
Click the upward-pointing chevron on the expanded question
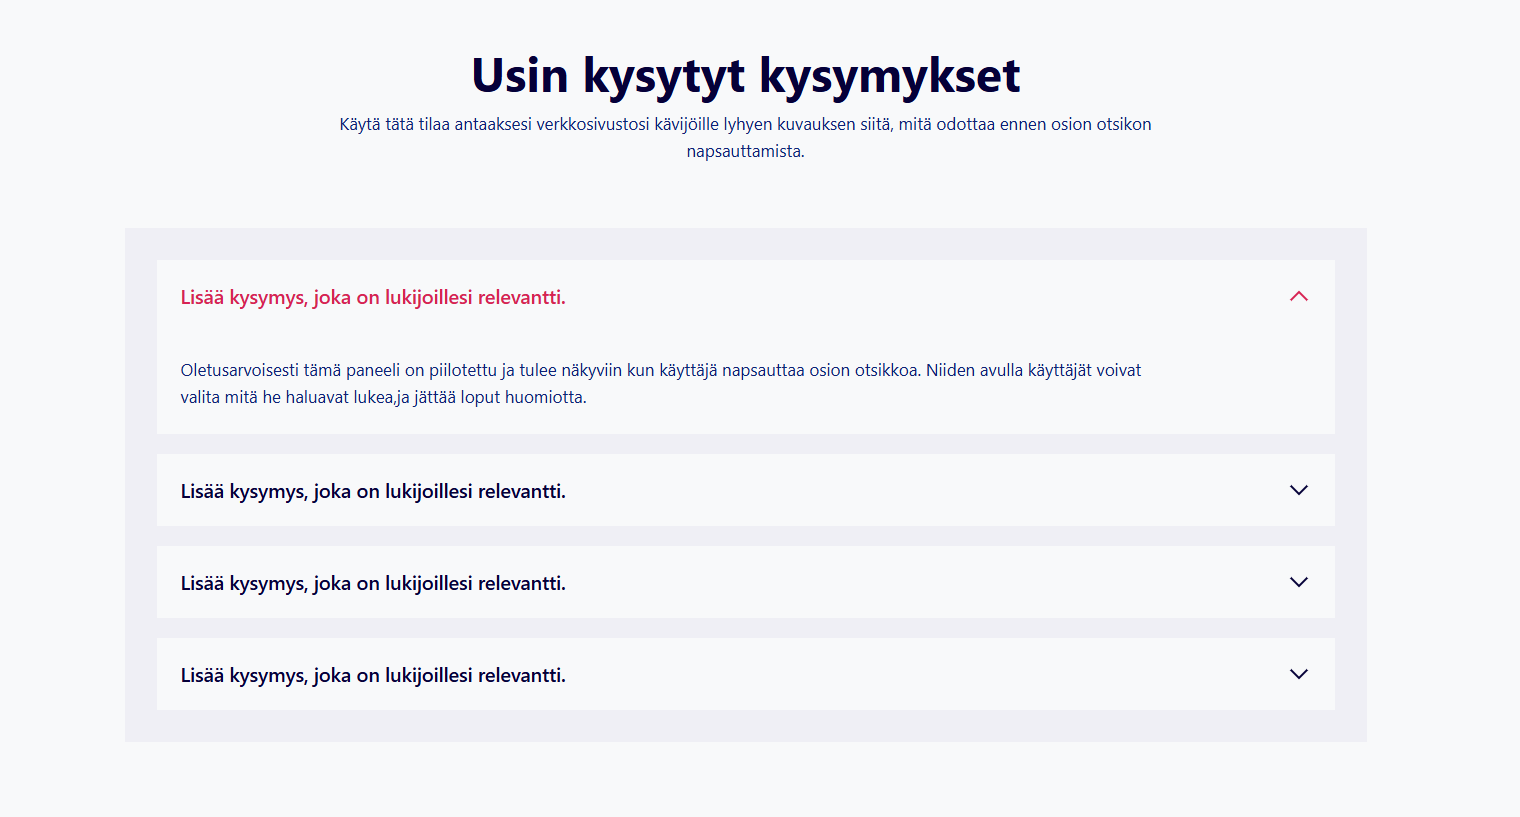pos(1299,296)
